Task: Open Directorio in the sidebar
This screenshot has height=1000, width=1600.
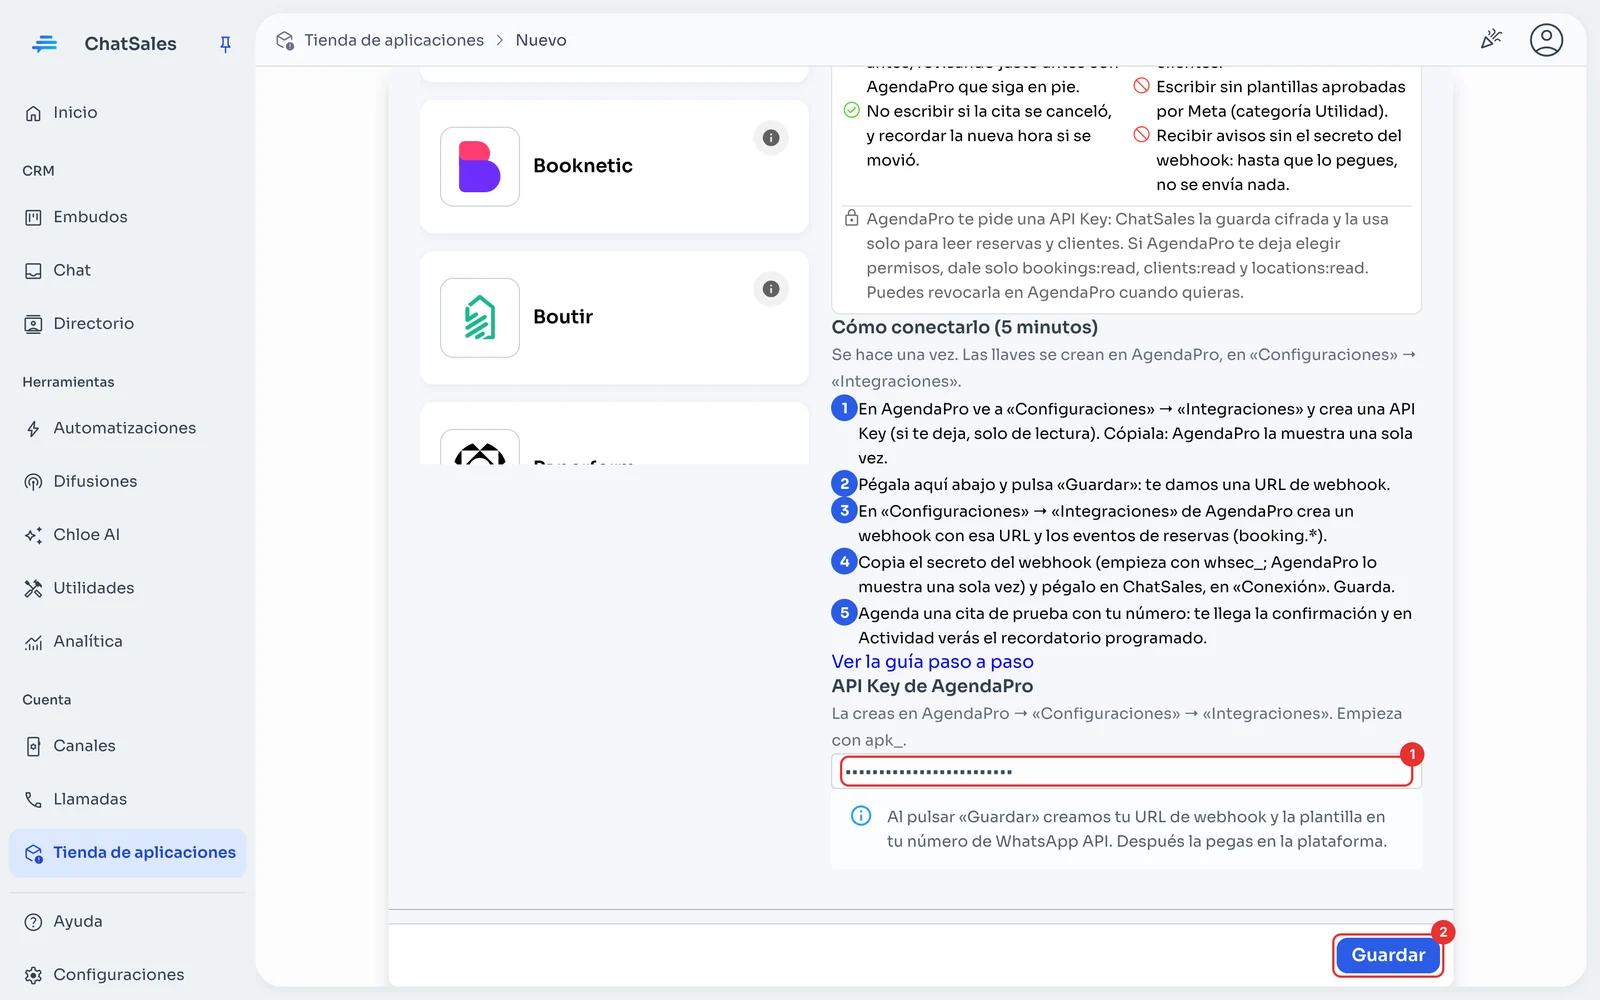Action: (128, 324)
